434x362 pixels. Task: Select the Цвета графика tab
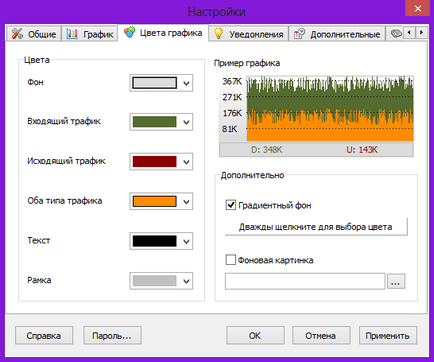(163, 33)
